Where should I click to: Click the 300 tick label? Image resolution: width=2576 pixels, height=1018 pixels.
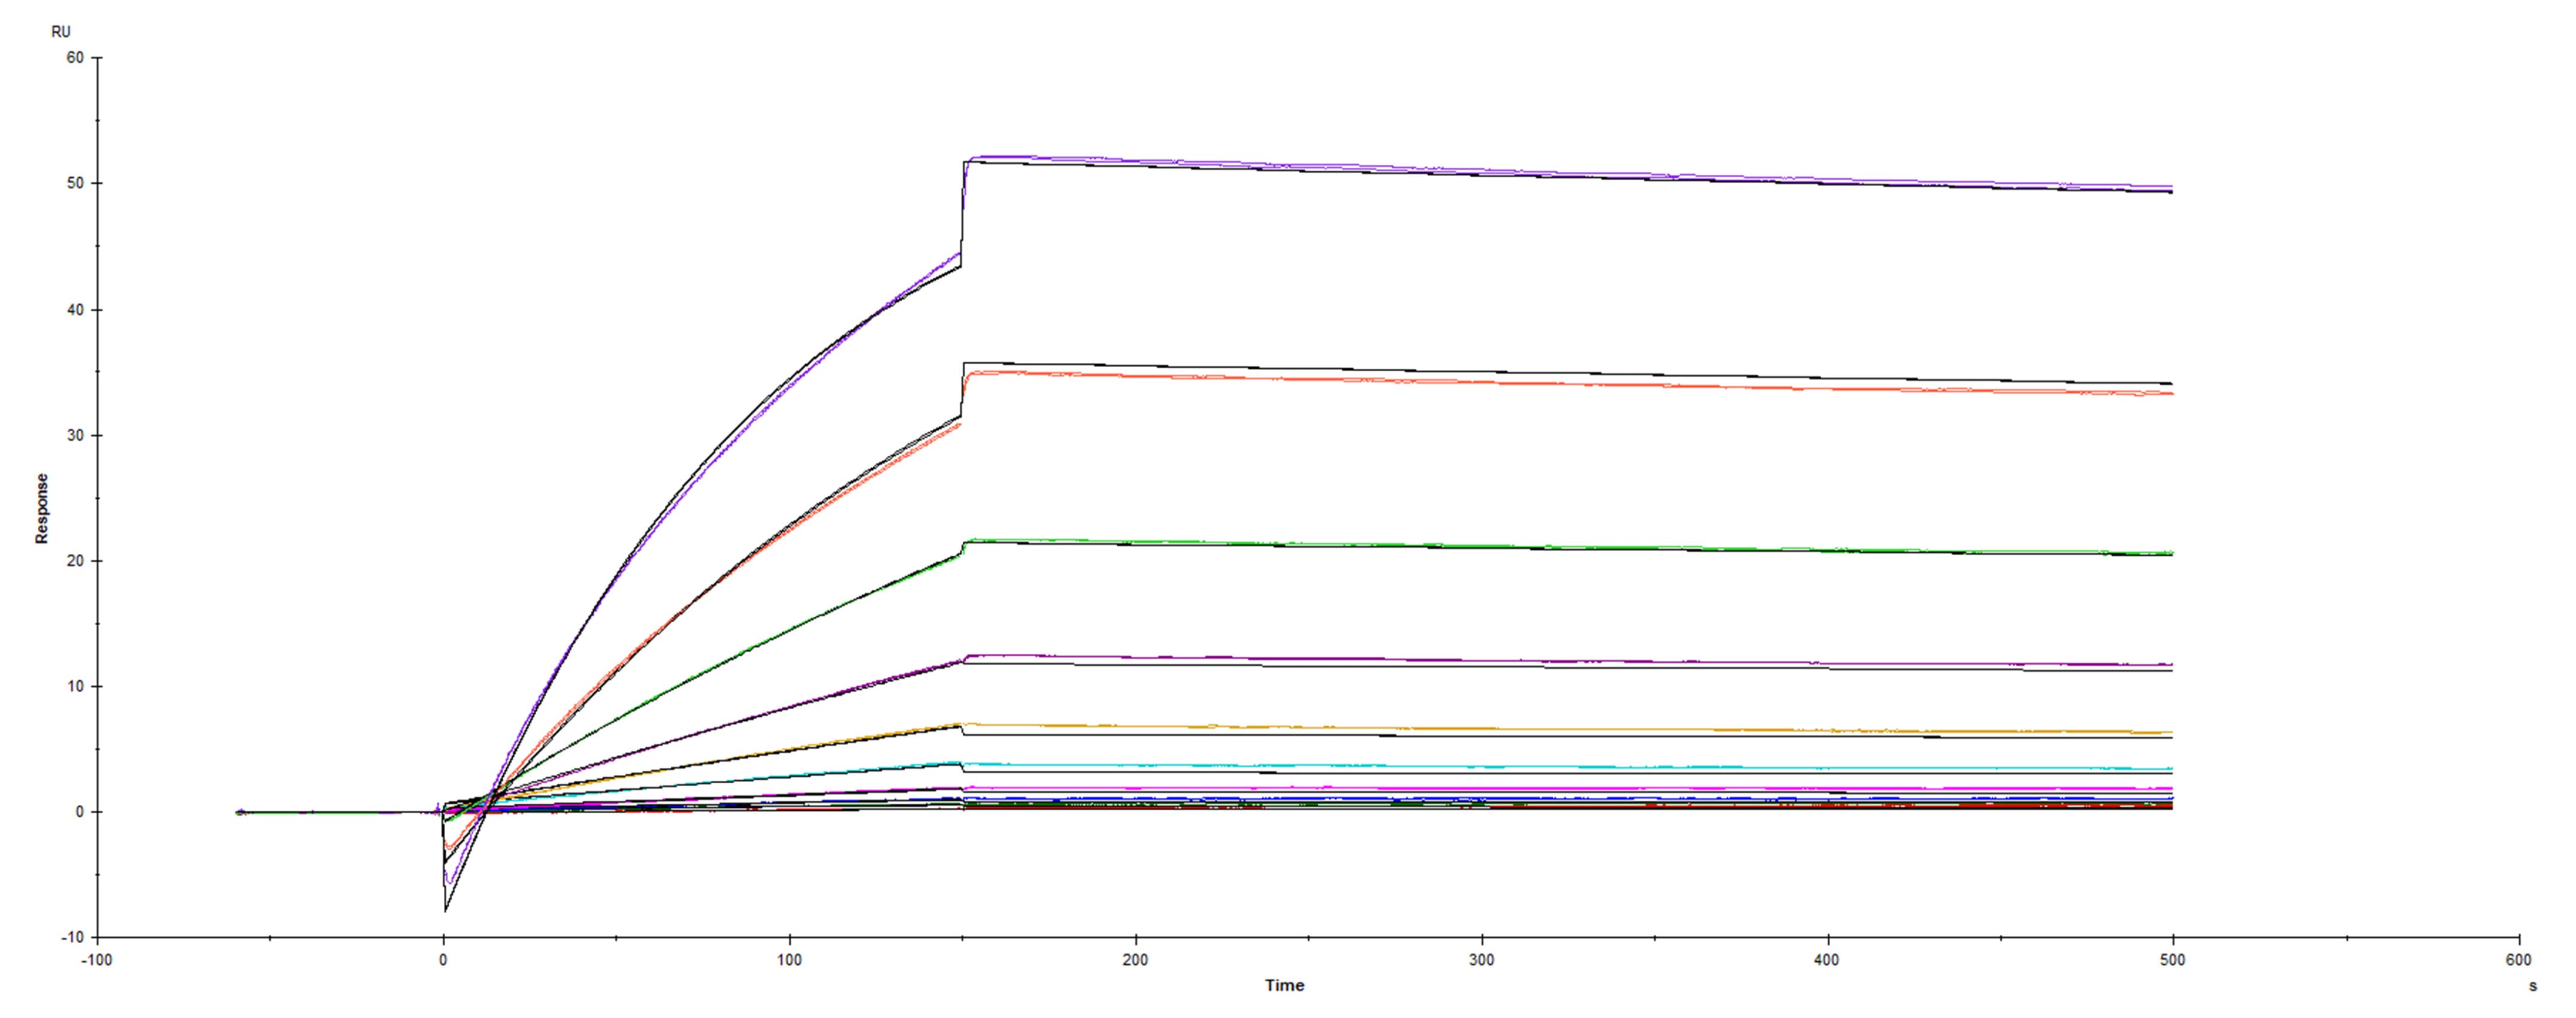tap(1481, 960)
